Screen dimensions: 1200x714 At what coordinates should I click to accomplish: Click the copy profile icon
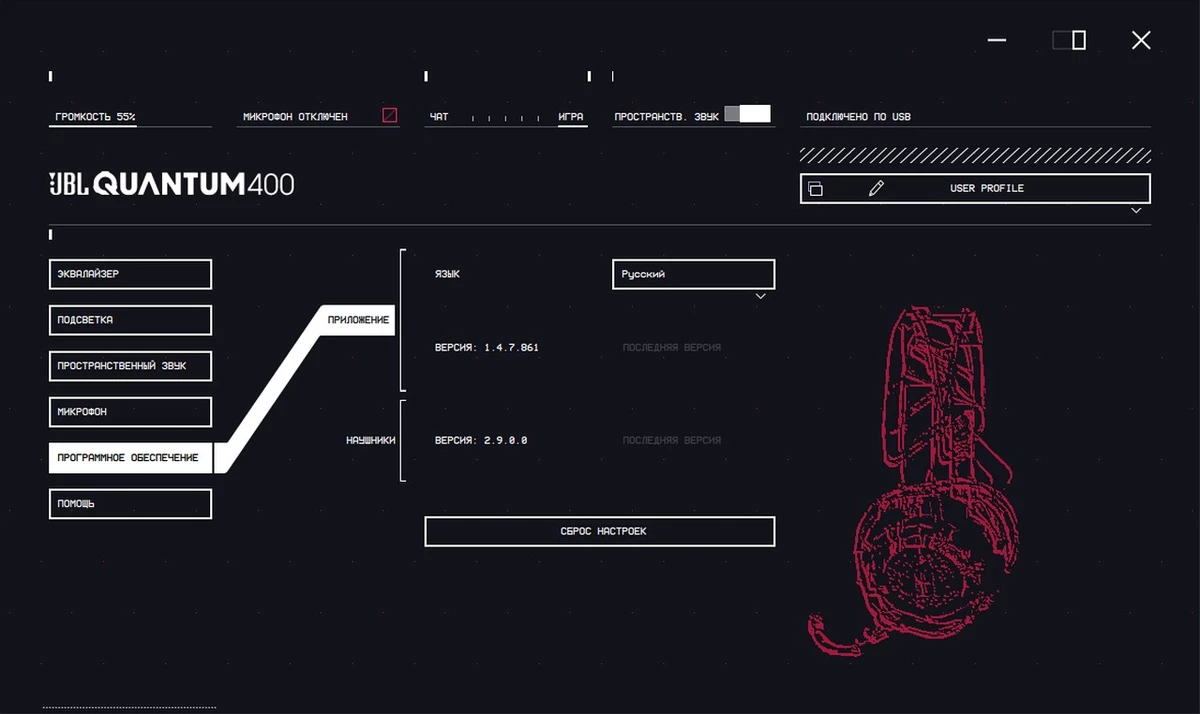[815, 189]
